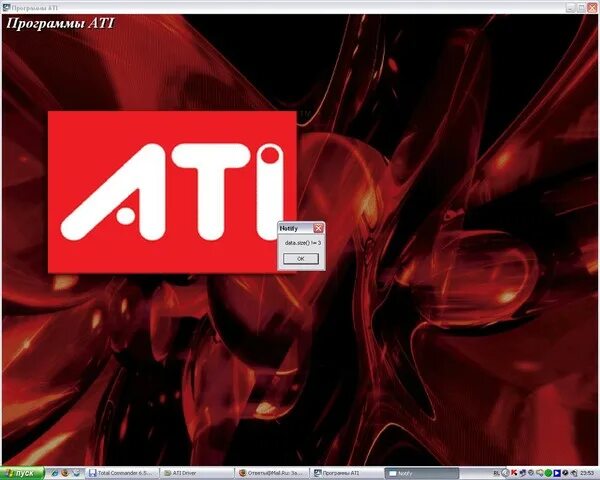The image size is (600, 480).
Task: Expand hidden tray icons with the round arrow
Action: (505, 473)
